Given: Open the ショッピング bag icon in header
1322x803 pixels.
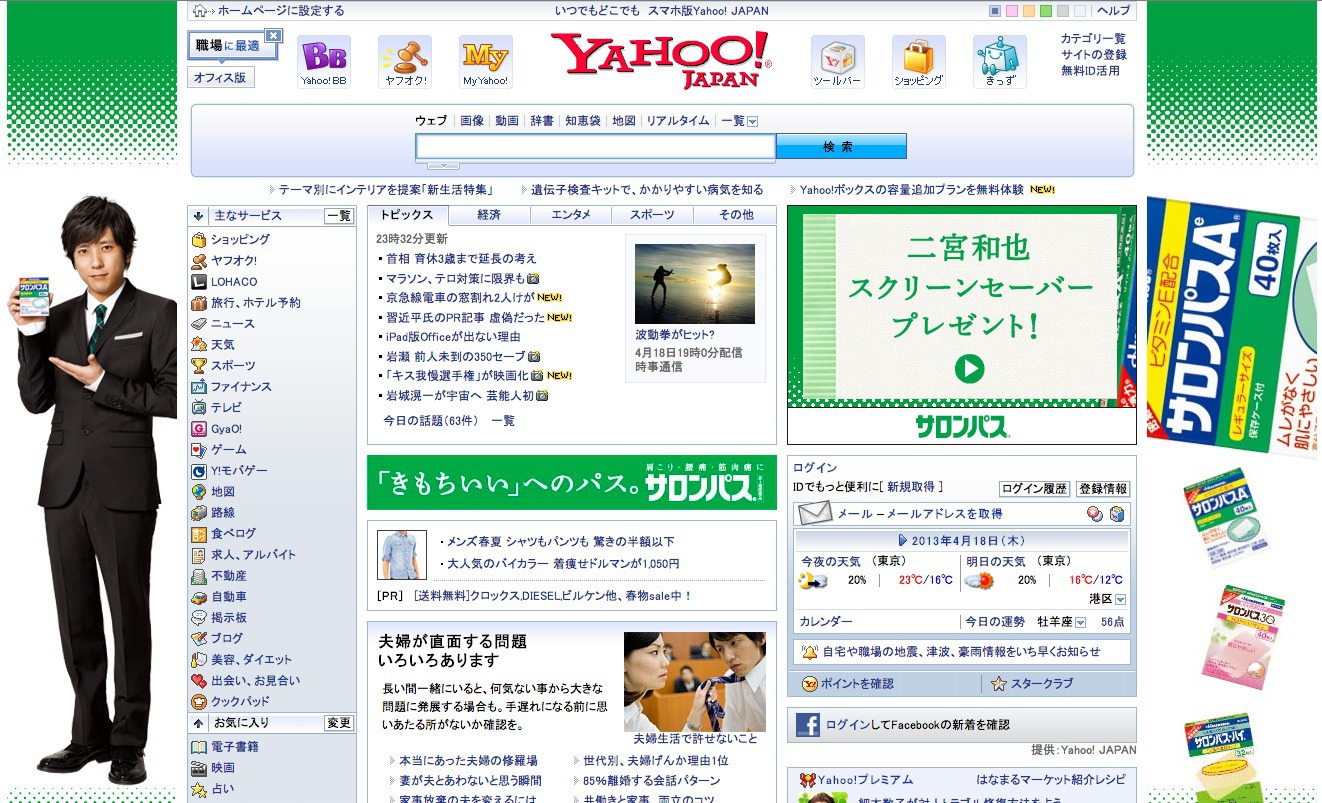Looking at the screenshot, I should point(918,62).
